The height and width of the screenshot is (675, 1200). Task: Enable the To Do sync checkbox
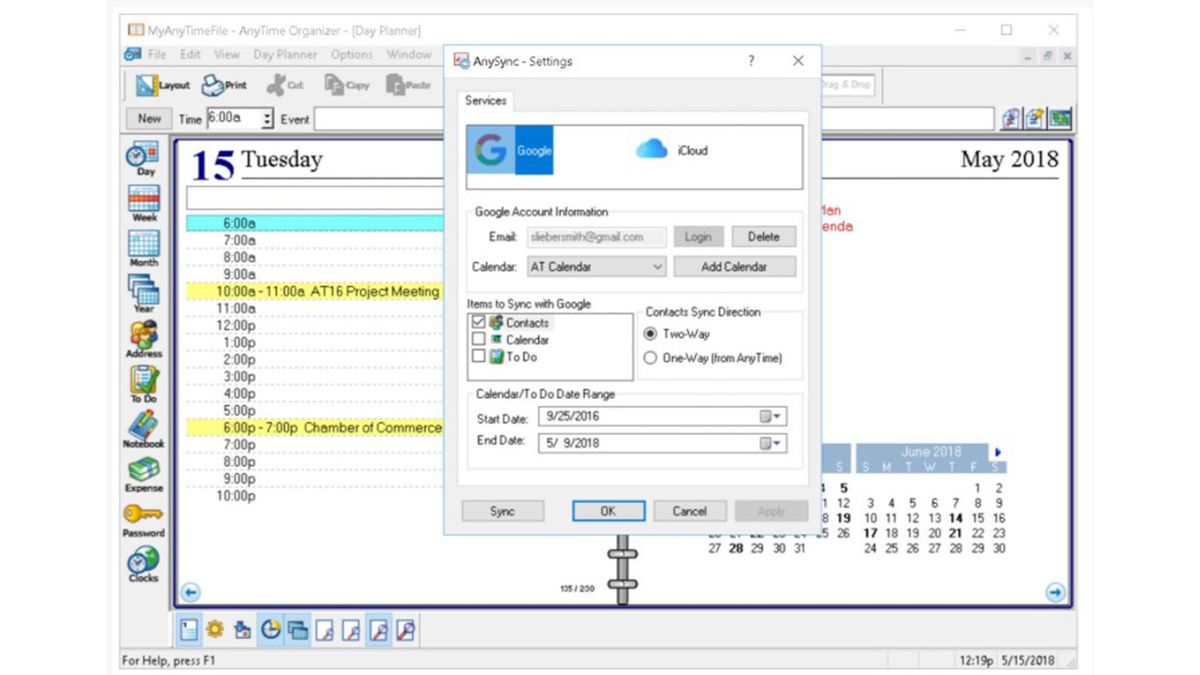click(x=479, y=356)
